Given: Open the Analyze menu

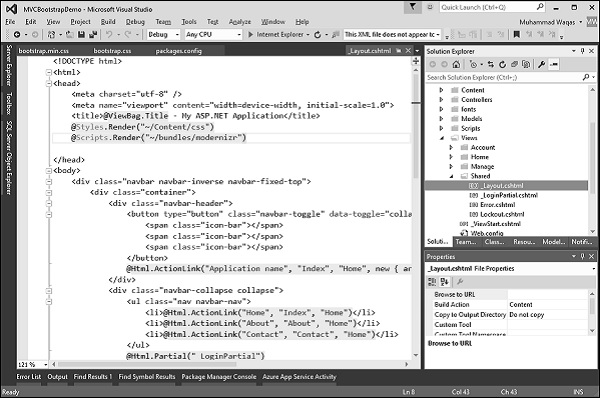Looking at the screenshot, I should [x=240, y=22].
